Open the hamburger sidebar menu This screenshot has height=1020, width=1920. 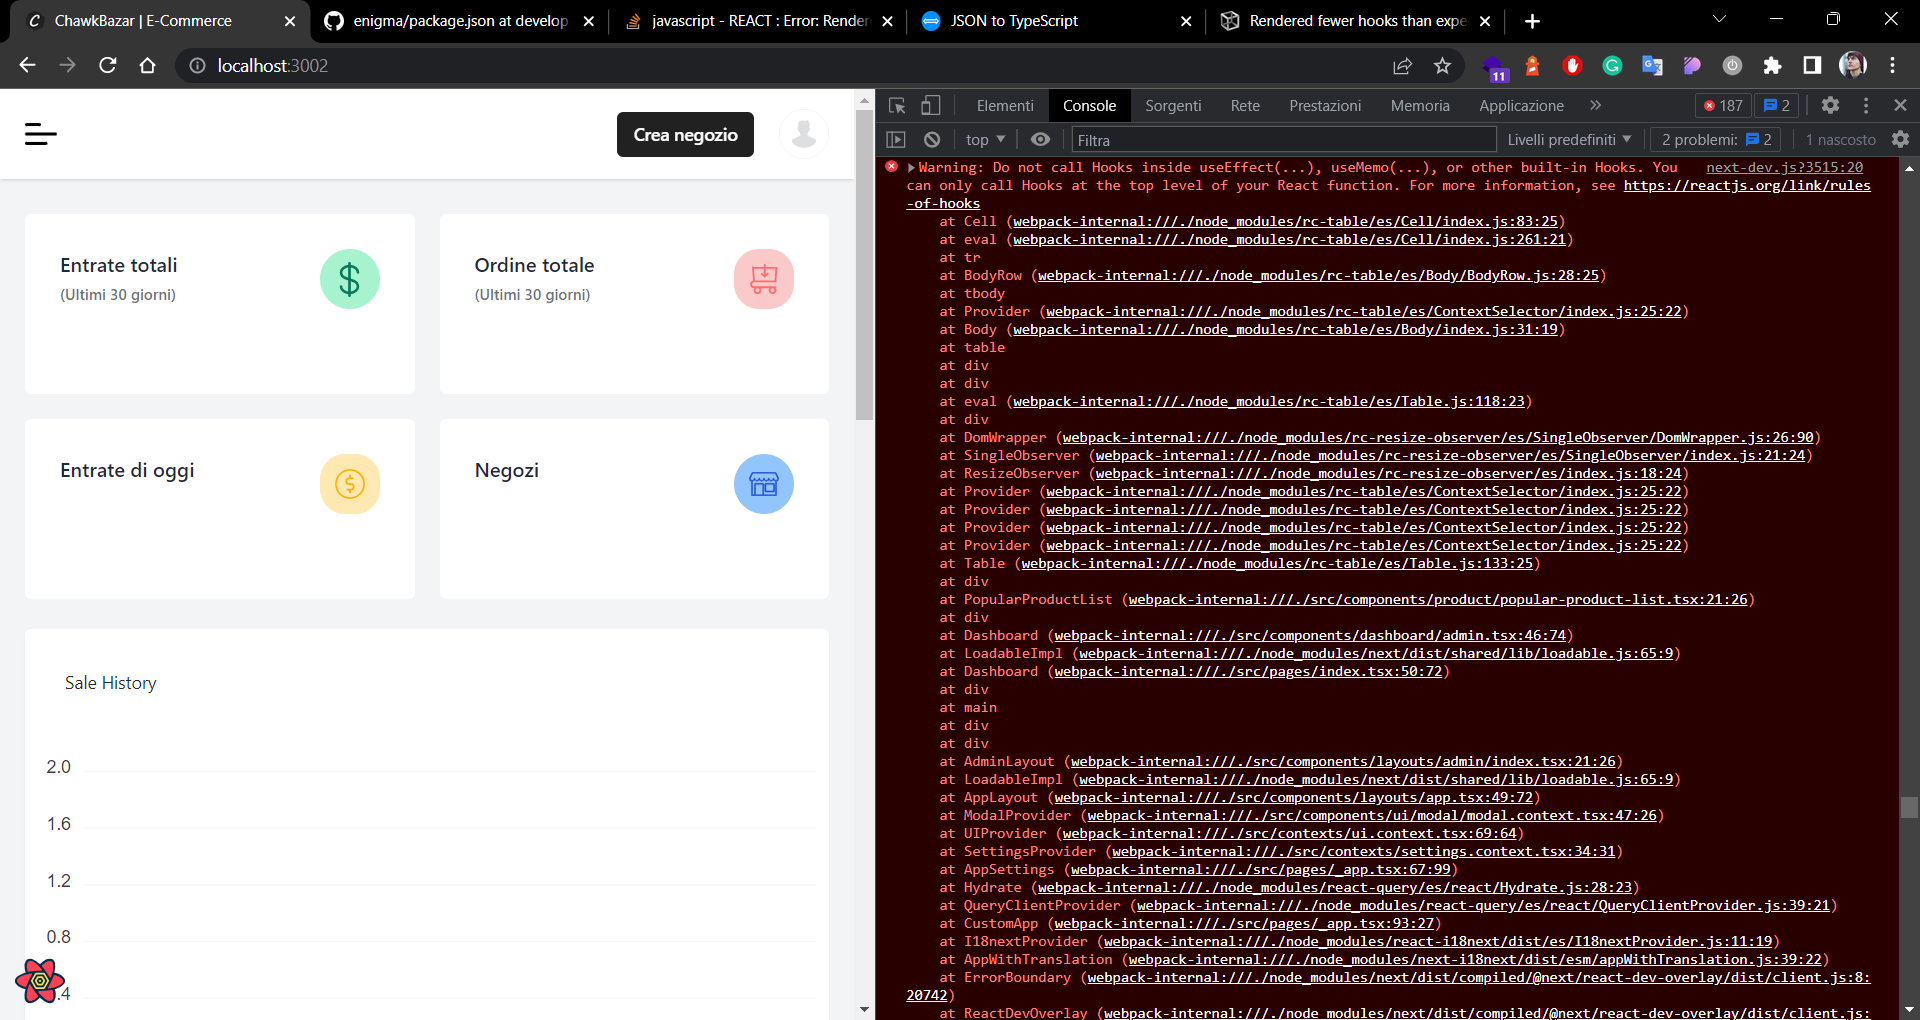(41, 134)
